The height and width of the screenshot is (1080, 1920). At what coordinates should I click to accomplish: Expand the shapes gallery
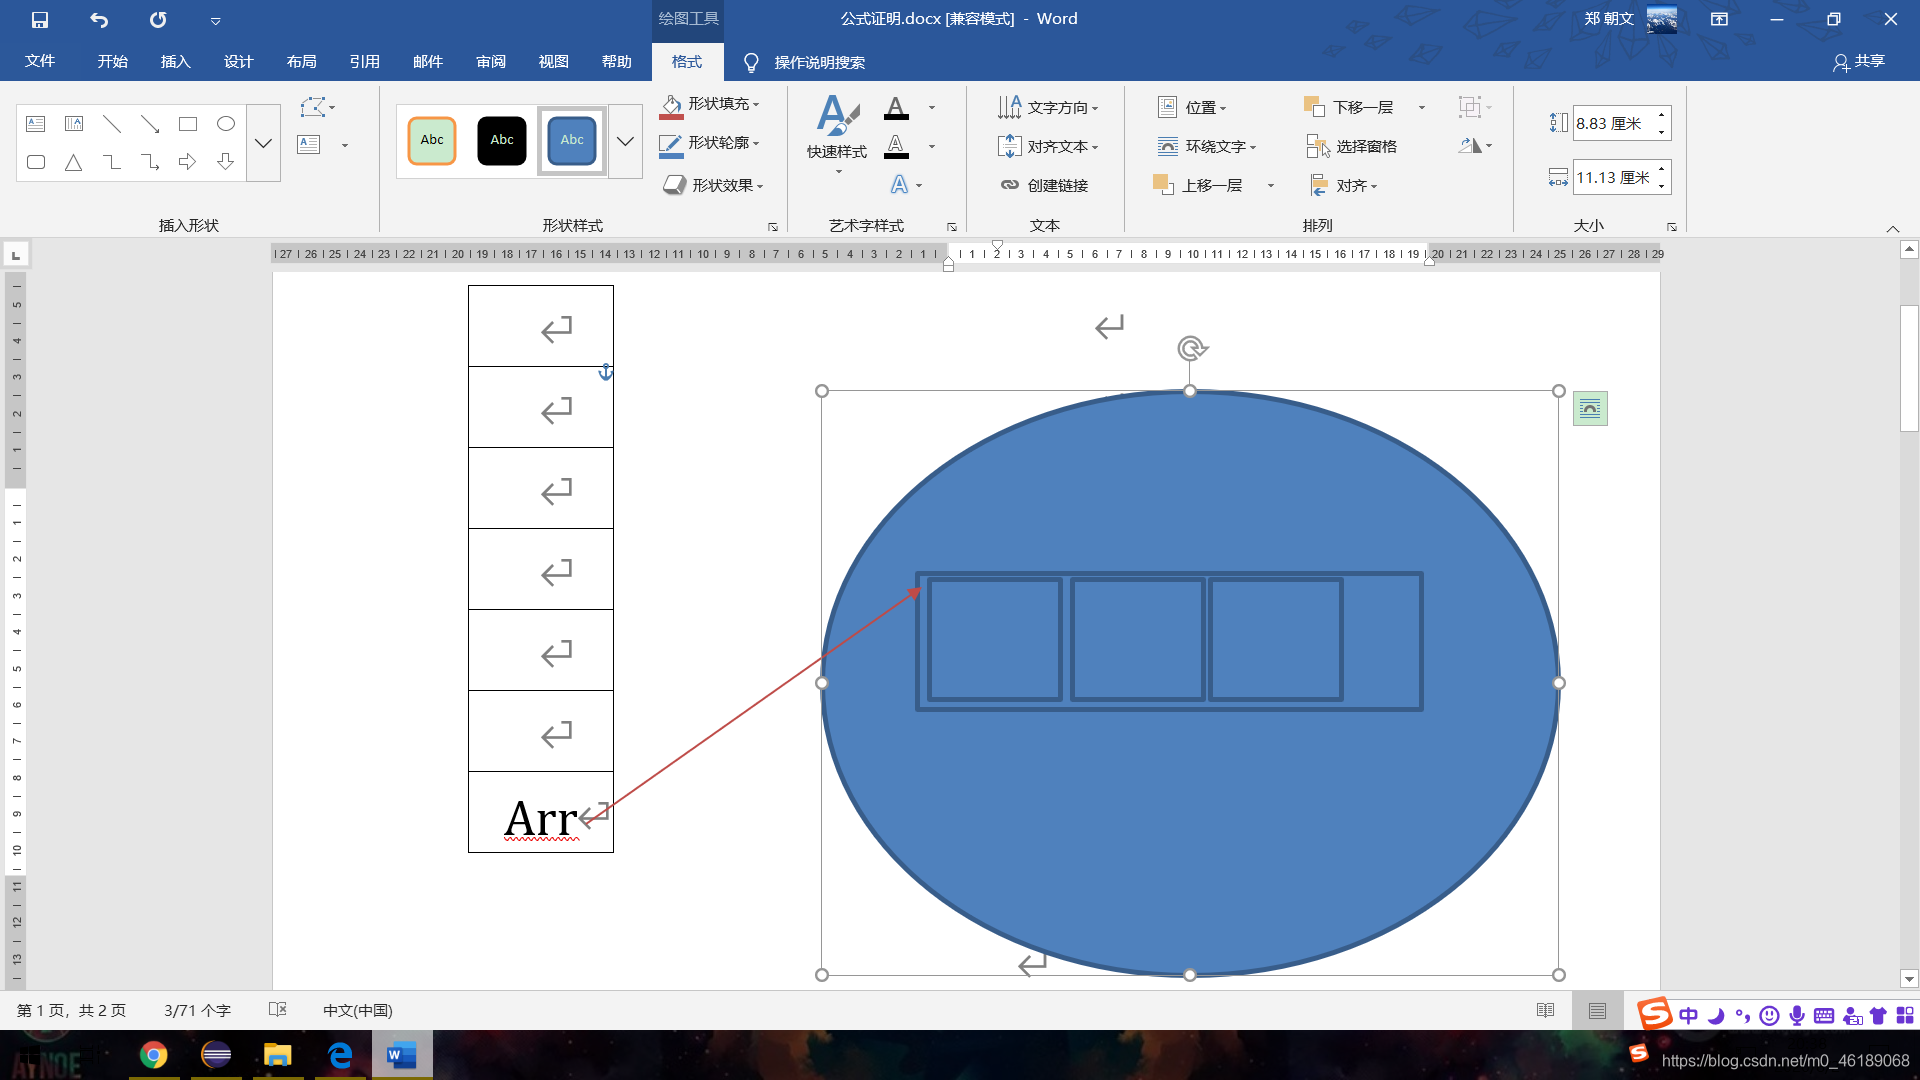pyautogui.click(x=263, y=143)
